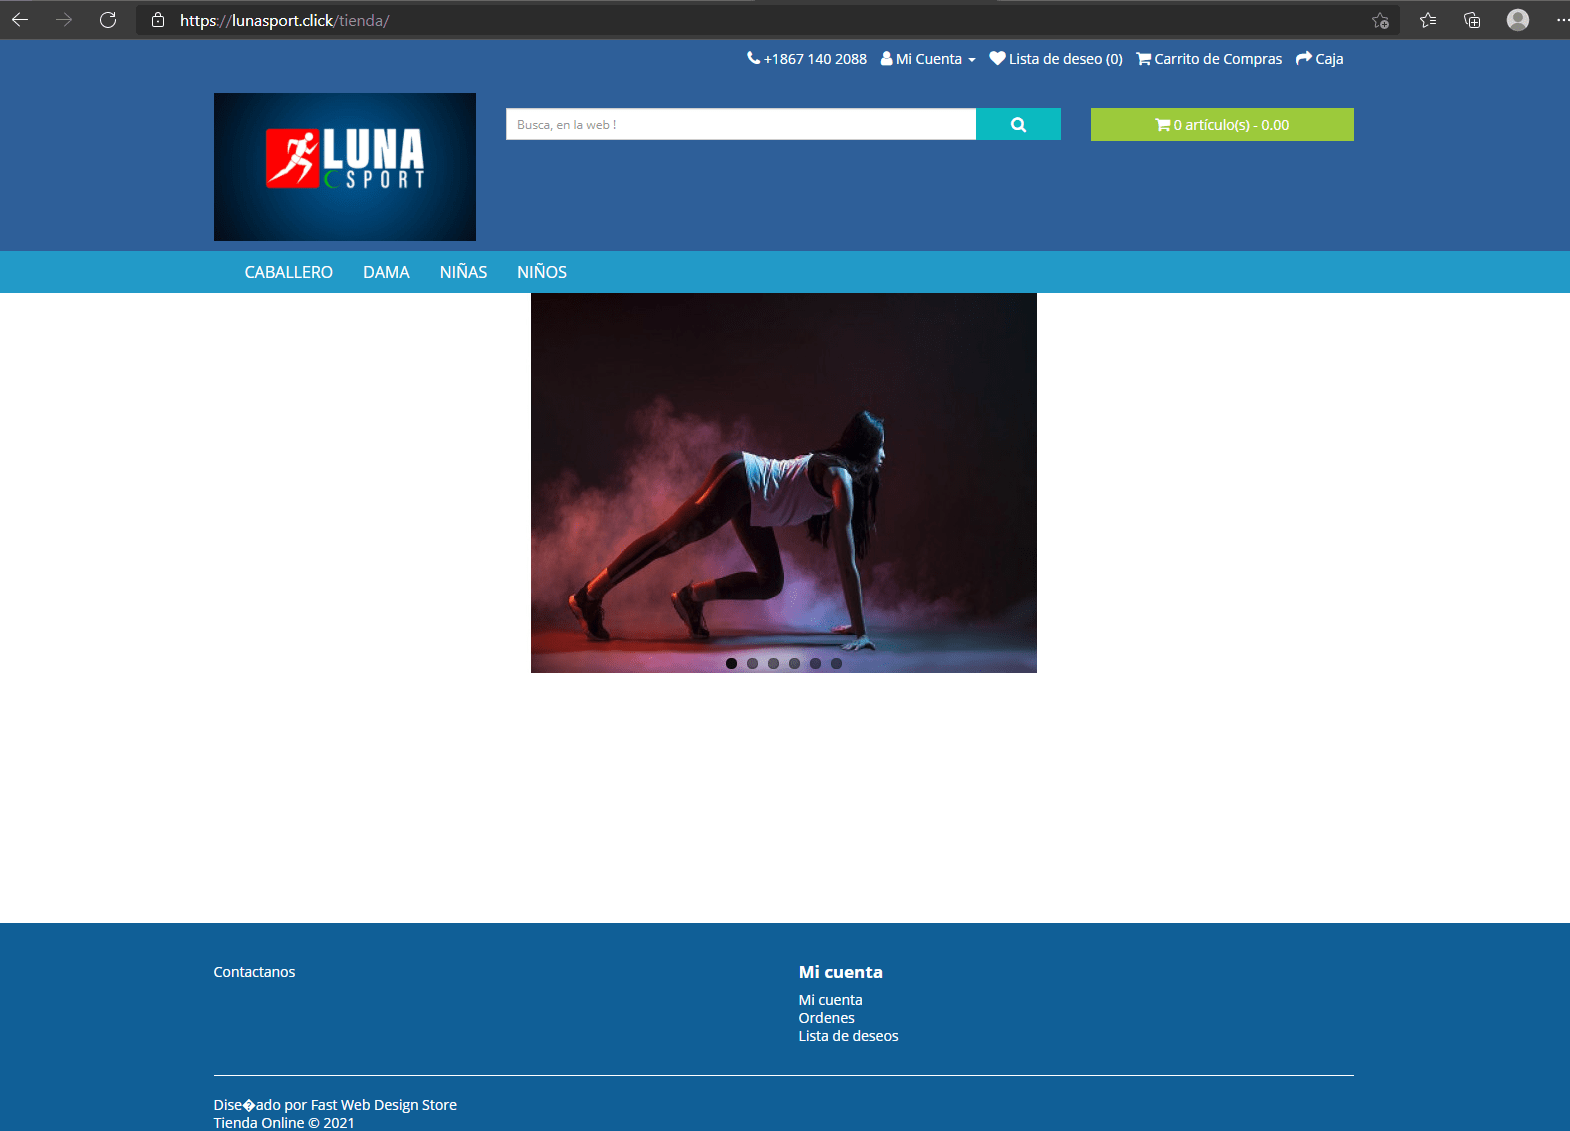This screenshot has height=1131, width=1570.
Task: Open the CABALLERO category
Action: (289, 272)
